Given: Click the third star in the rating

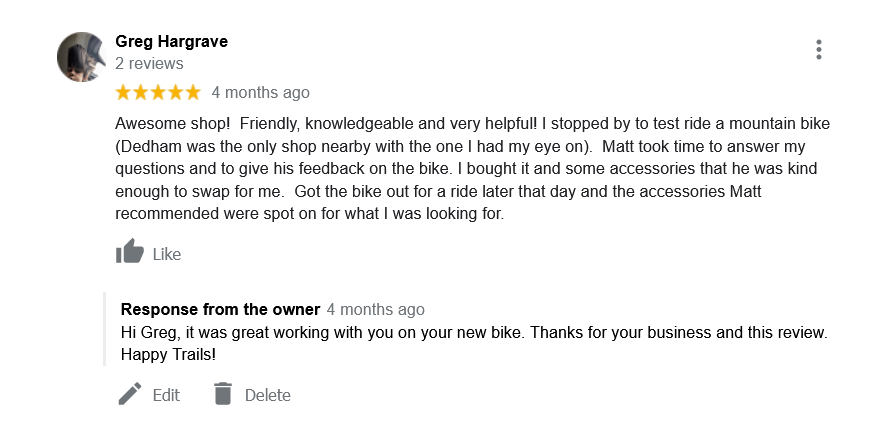Looking at the screenshot, I should [x=158, y=92].
